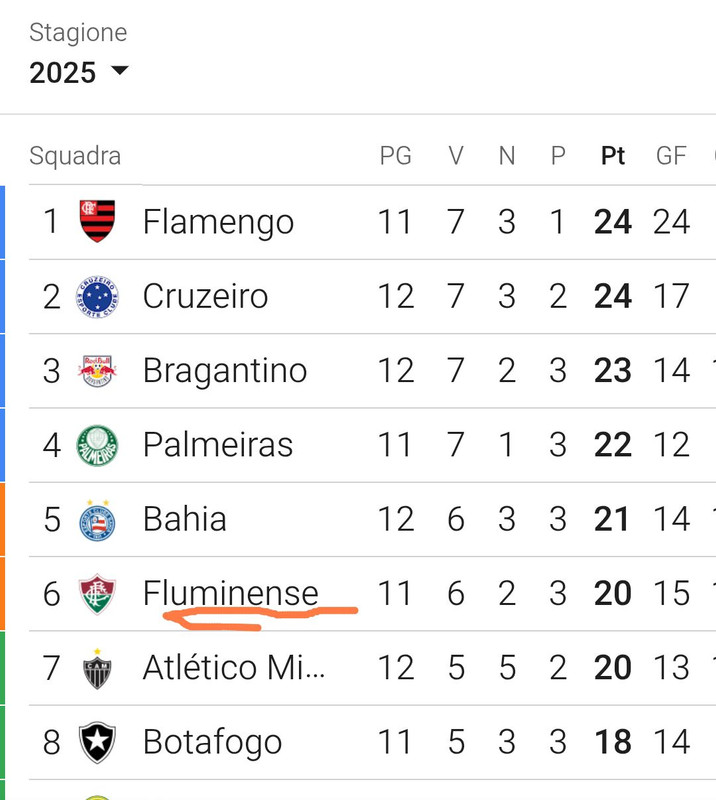Image resolution: width=716 pixels, height=800 pixels.
Task: Click the Squadra column header
Action: [75, 156]
